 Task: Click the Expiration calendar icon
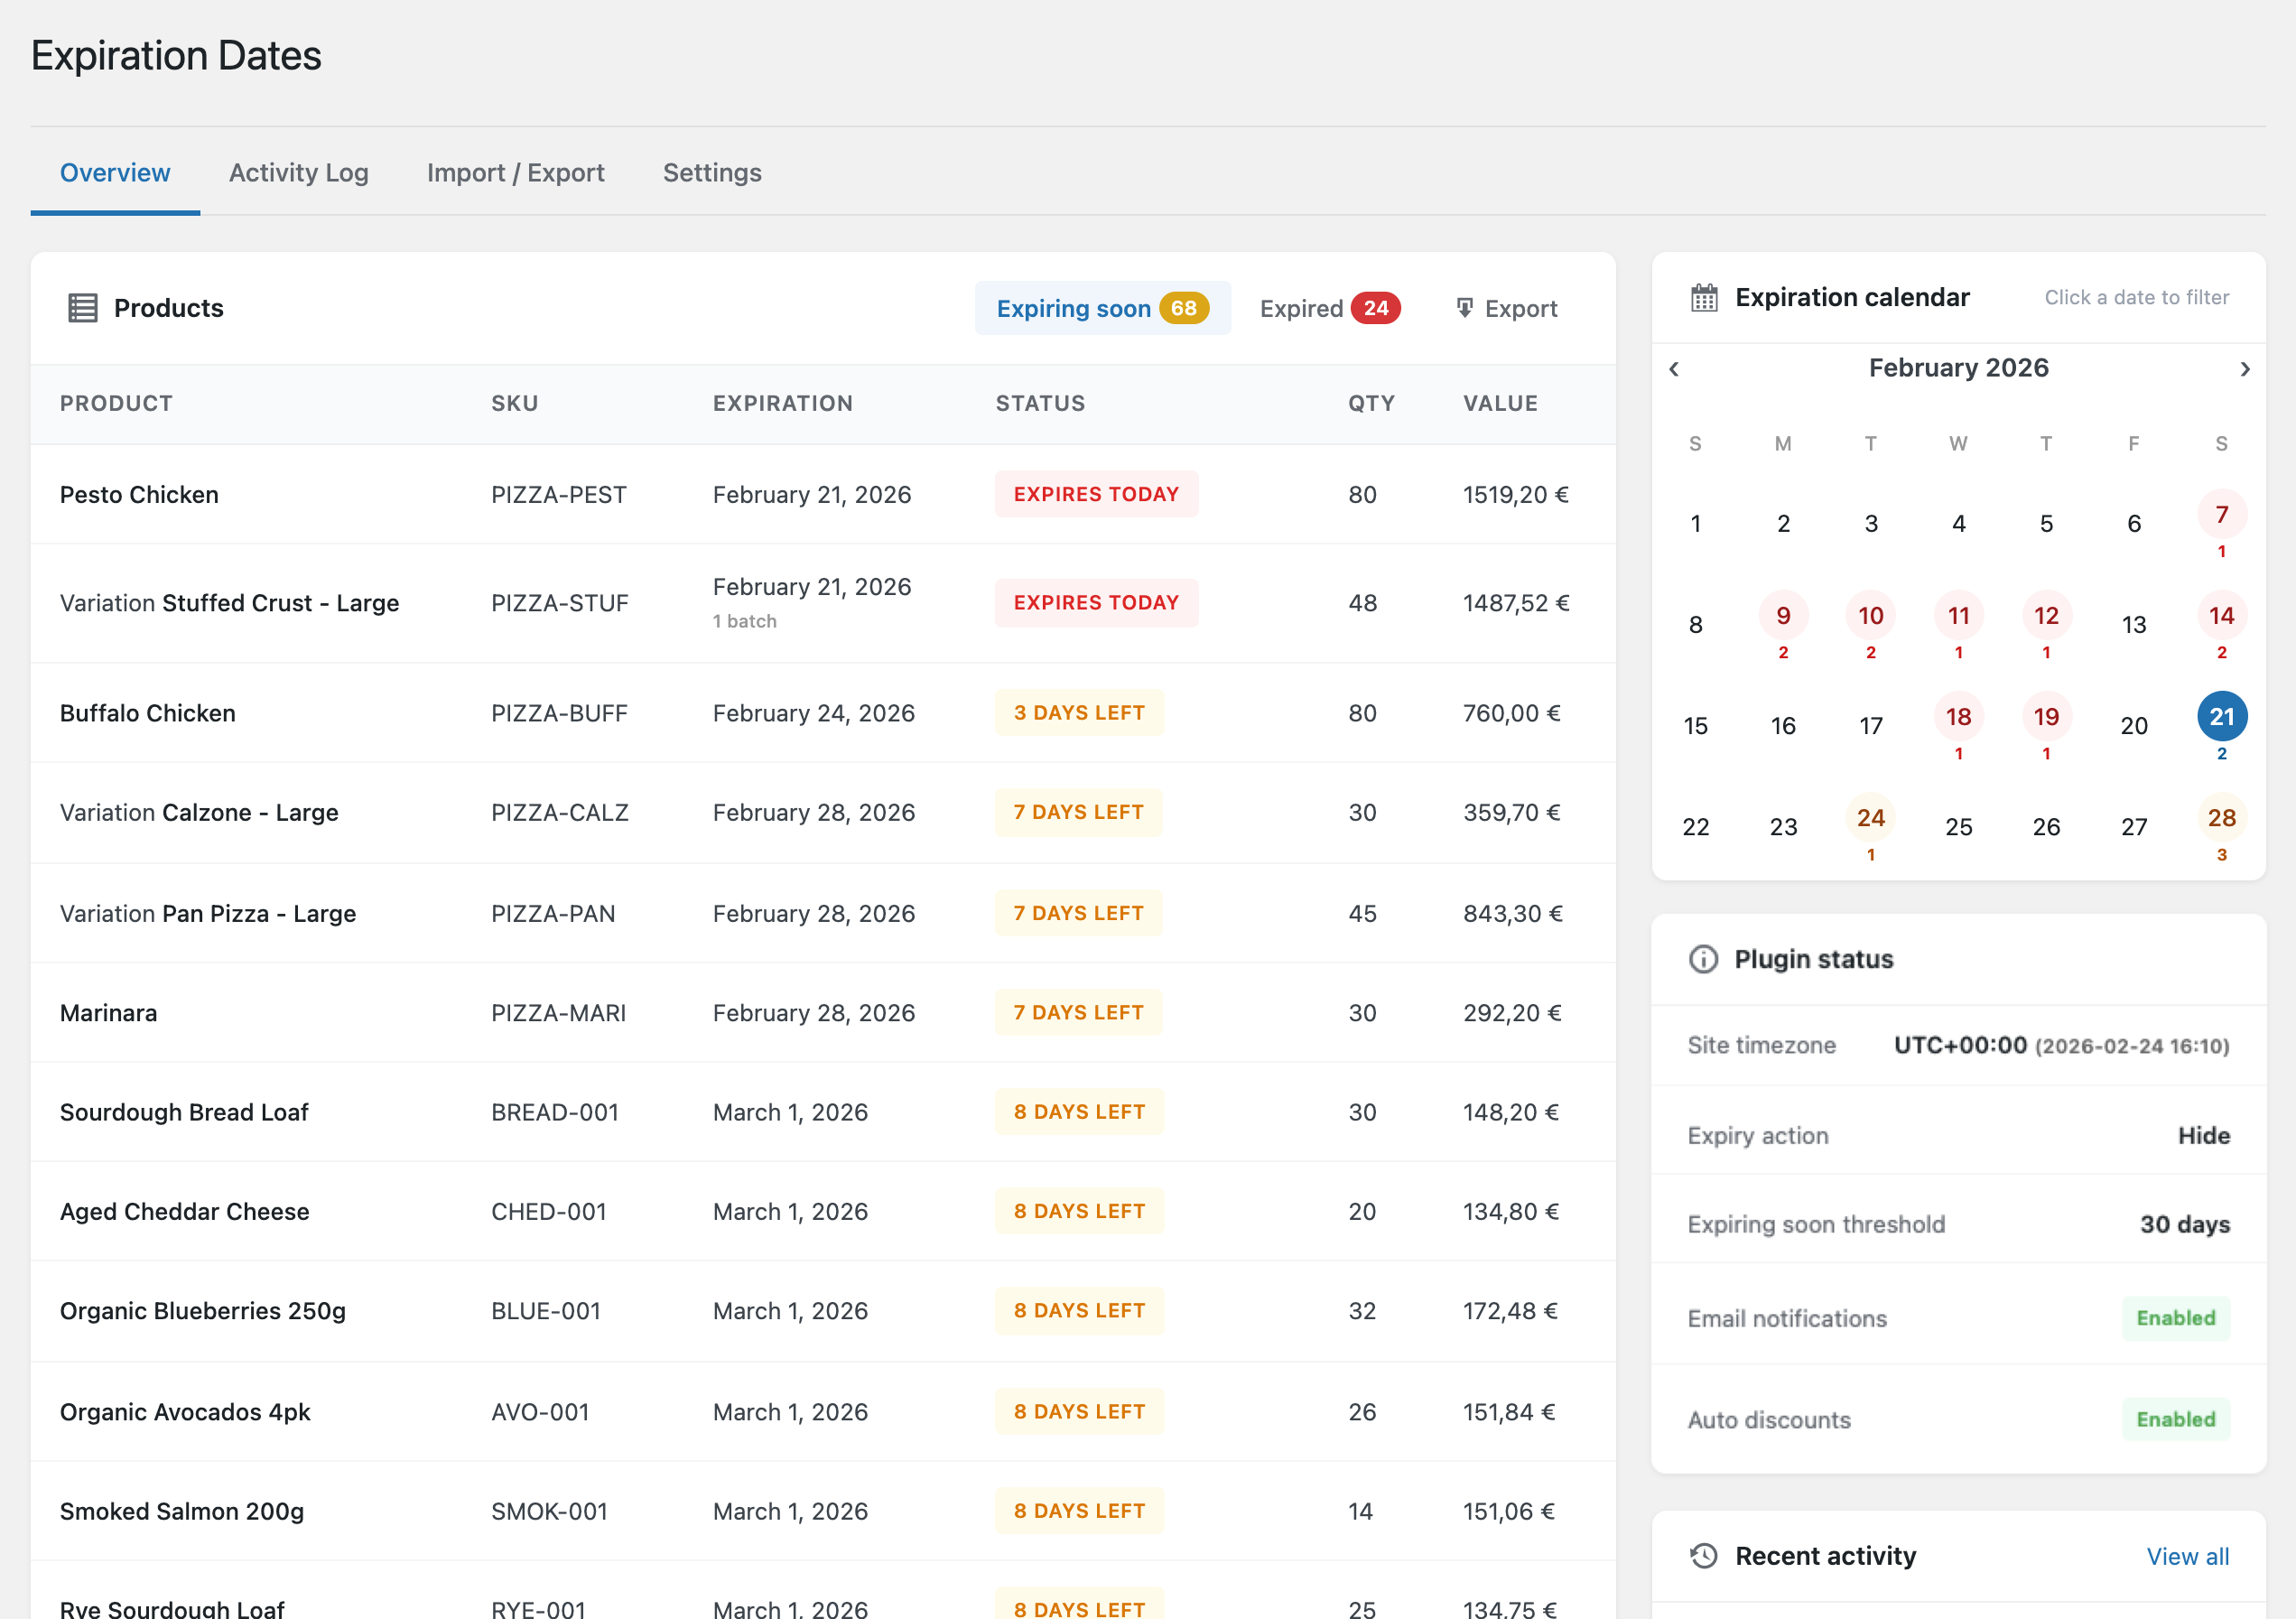pos(1703,296)
